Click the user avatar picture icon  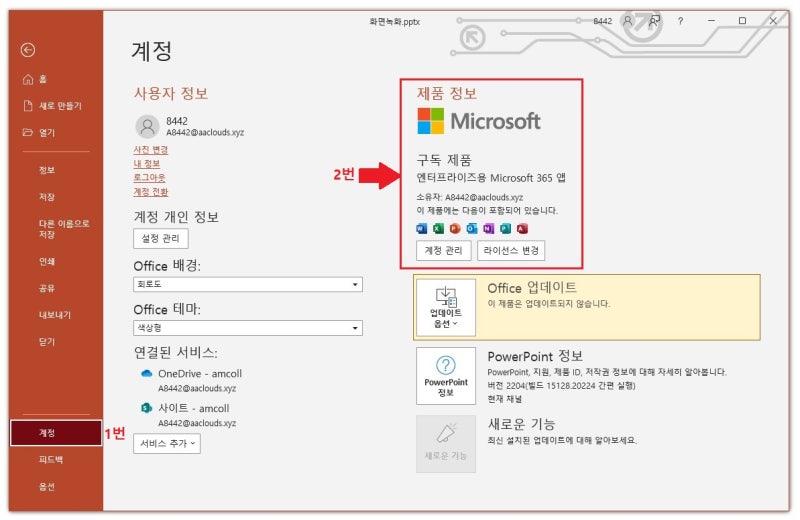point(147,126)
